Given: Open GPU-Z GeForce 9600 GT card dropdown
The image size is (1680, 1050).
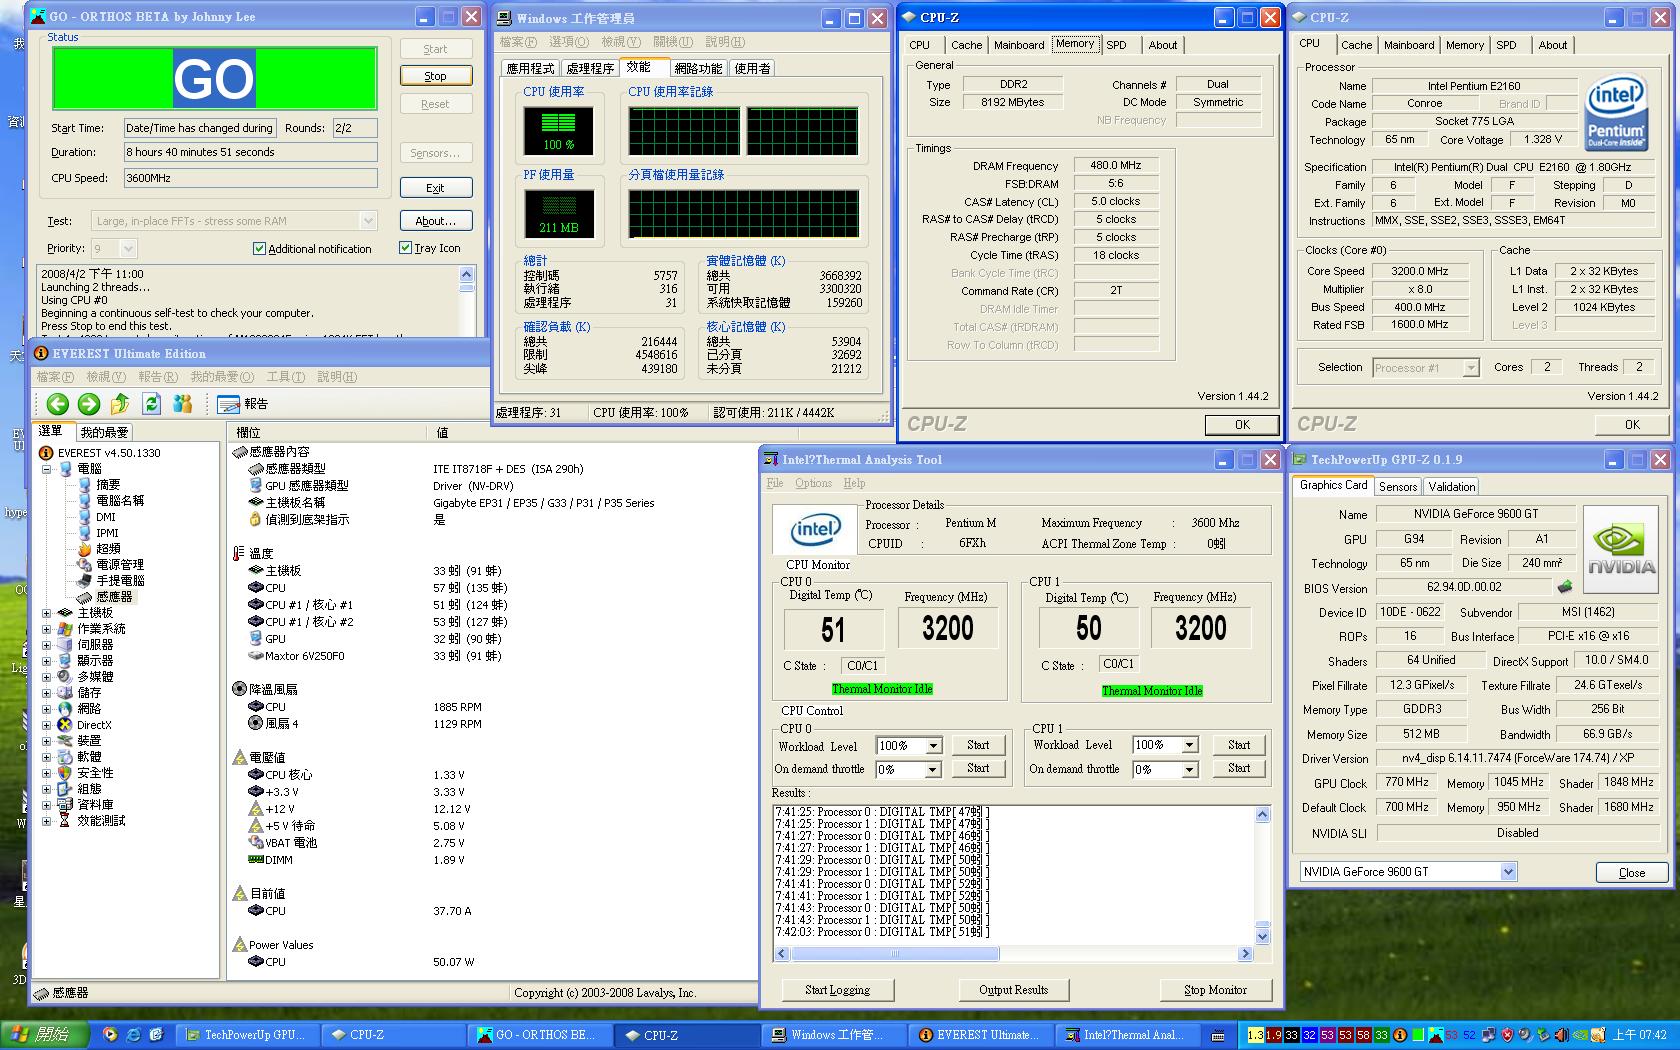Looking at the screenshot, I should coord(1508,872).
